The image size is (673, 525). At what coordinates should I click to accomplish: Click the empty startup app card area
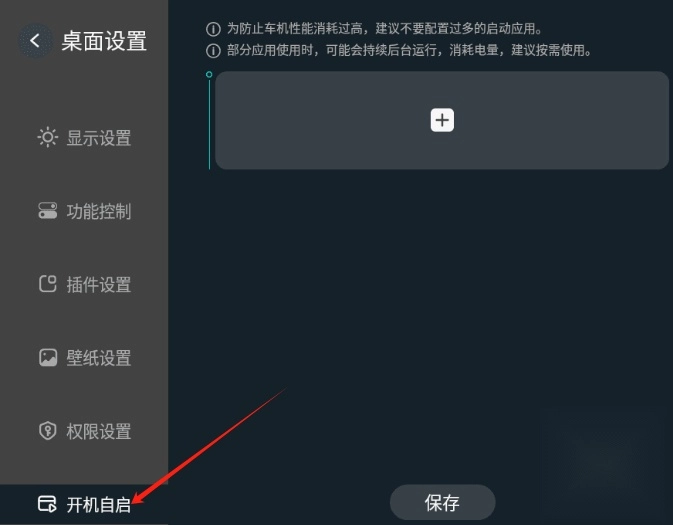(442, 120)
